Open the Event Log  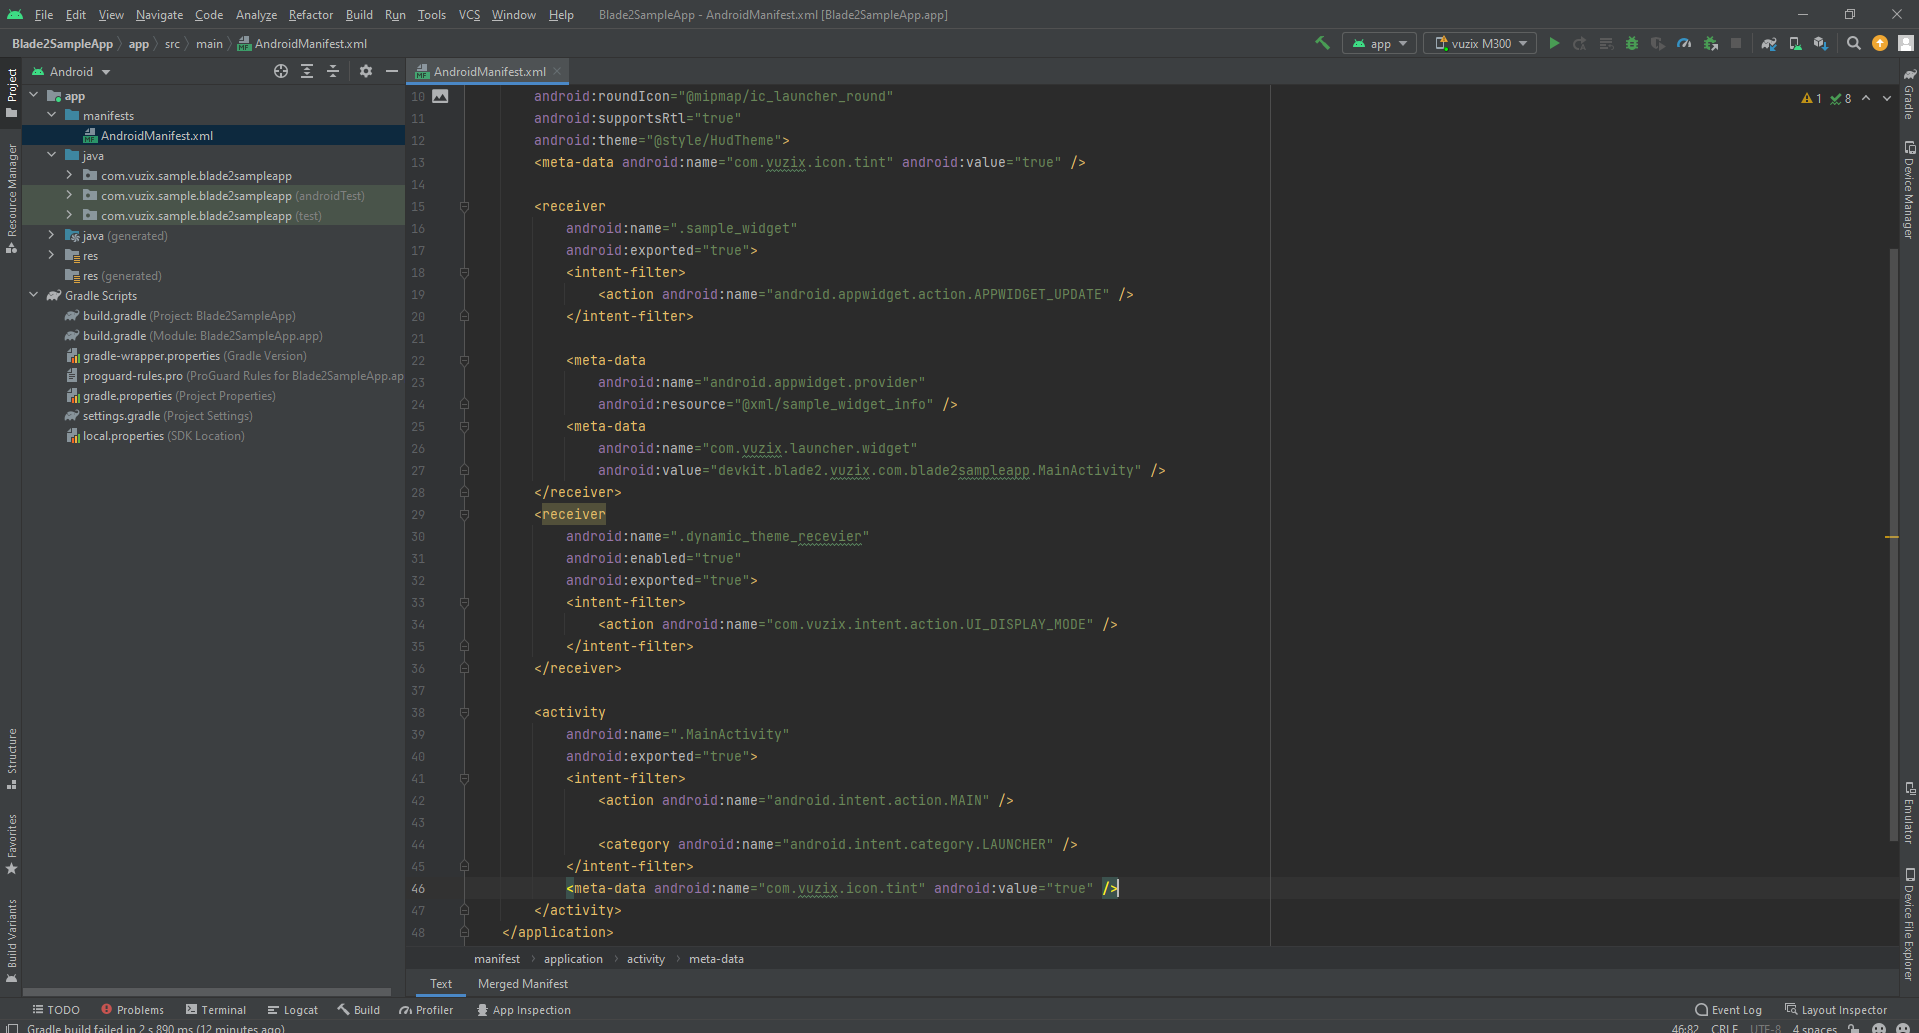[1729, 1010]
